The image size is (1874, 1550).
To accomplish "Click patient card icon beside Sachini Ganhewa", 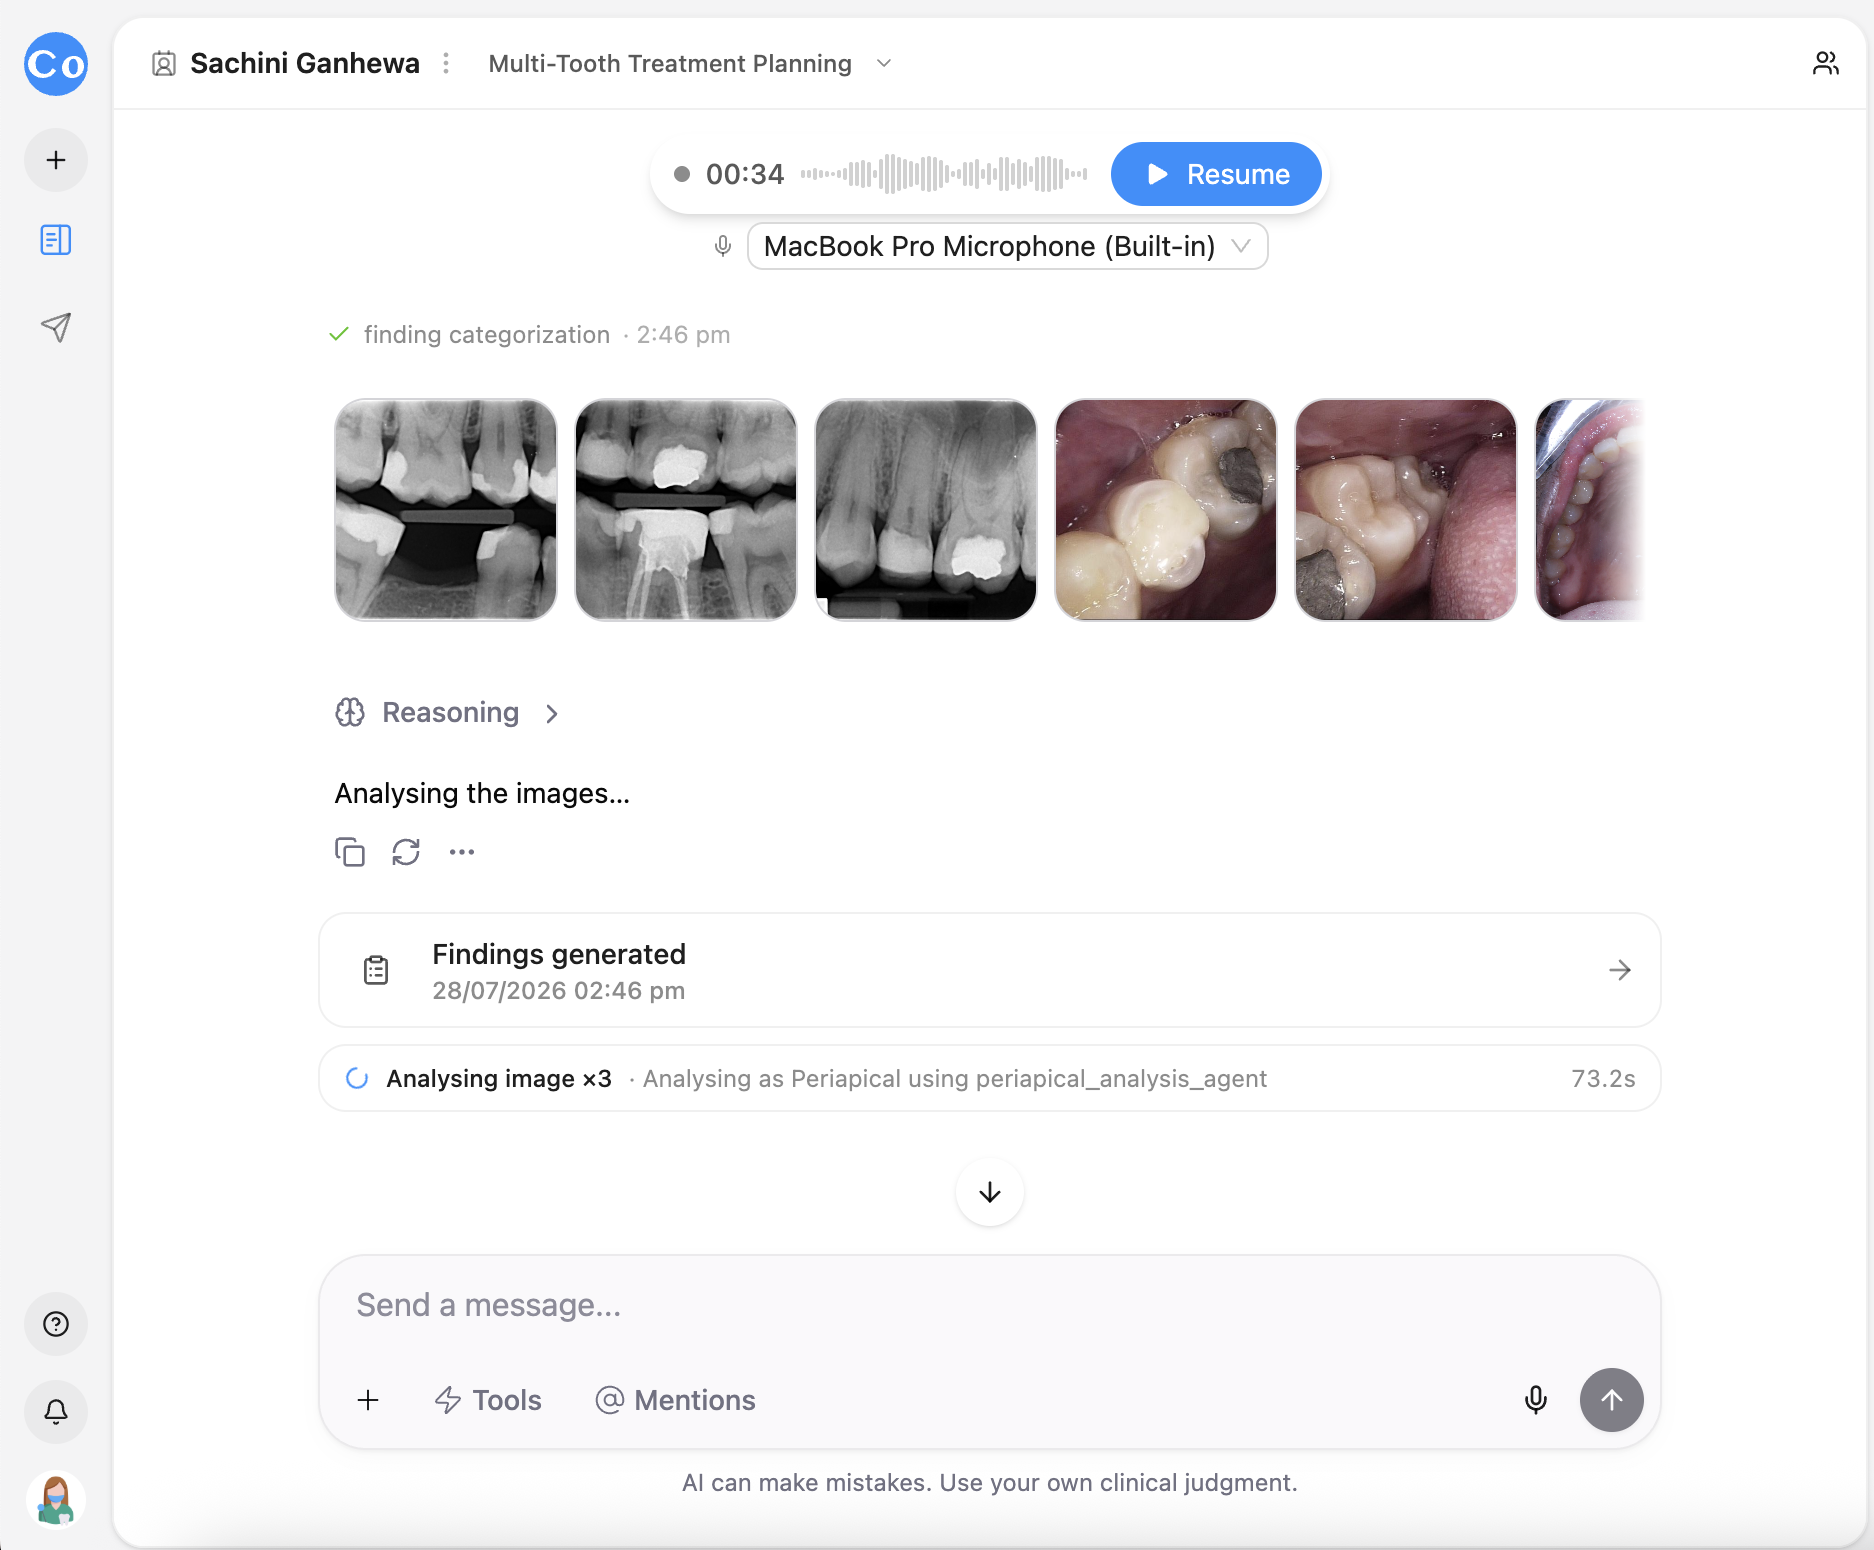I will [164, 64].
